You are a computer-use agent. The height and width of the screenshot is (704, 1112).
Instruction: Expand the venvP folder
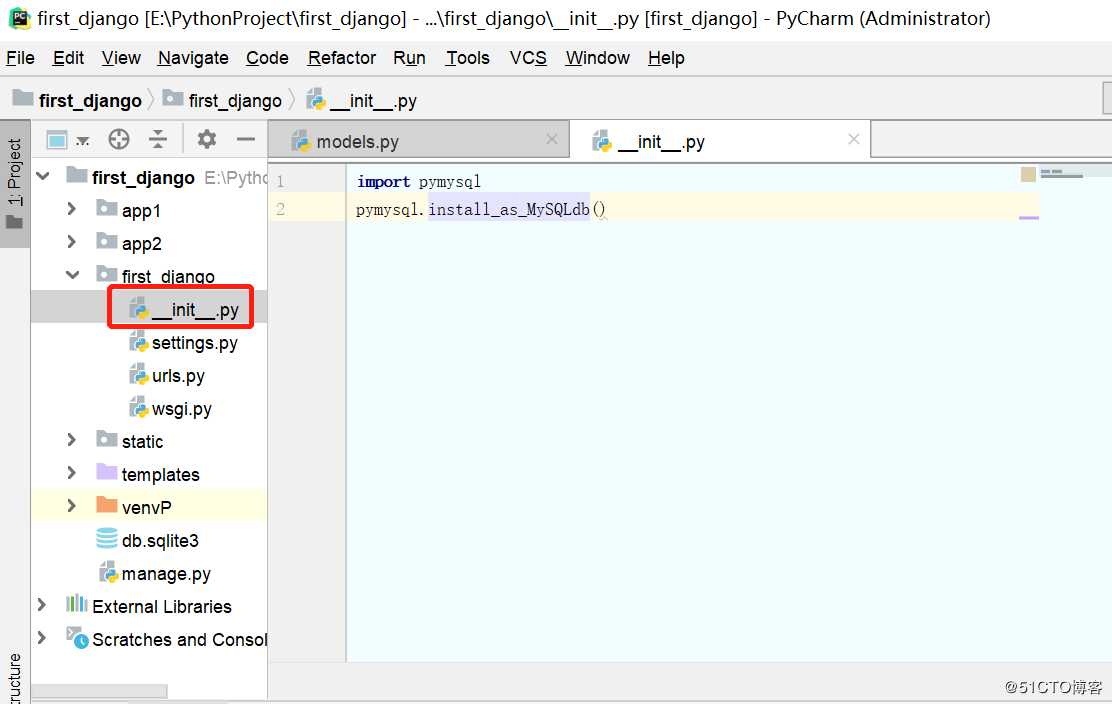click(72, 505)
